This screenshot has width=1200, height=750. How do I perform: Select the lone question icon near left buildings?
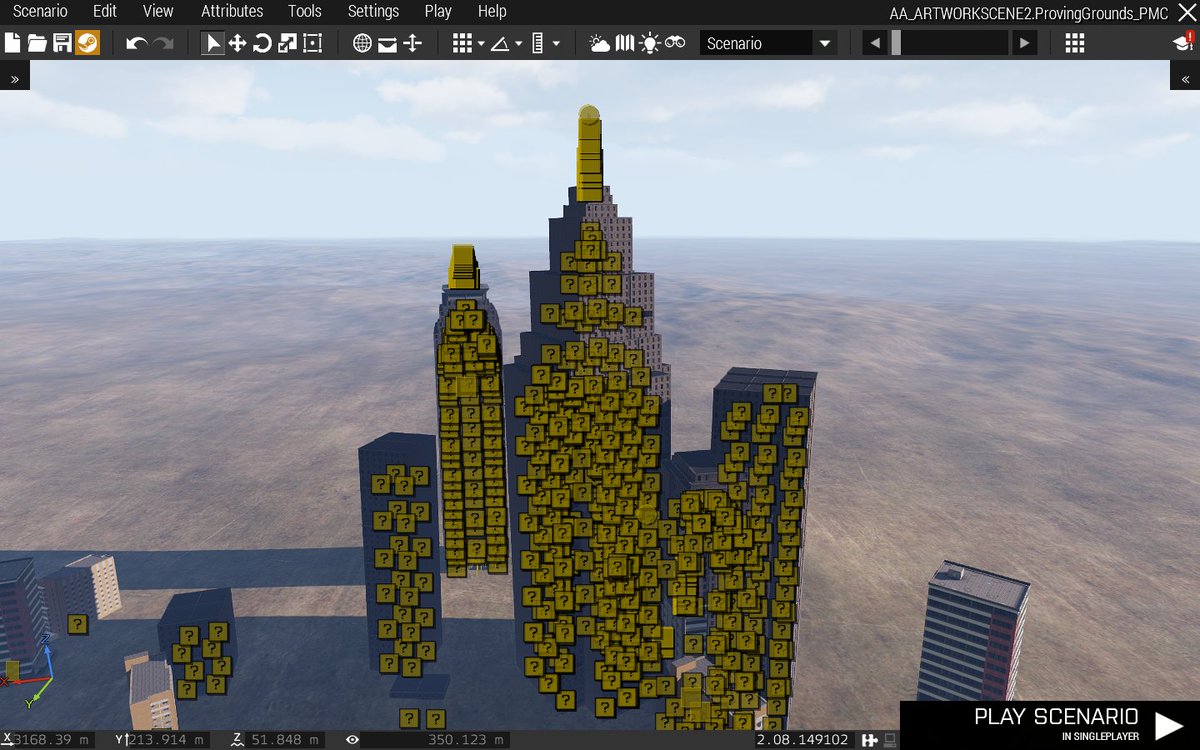click(x=77, y=624)
